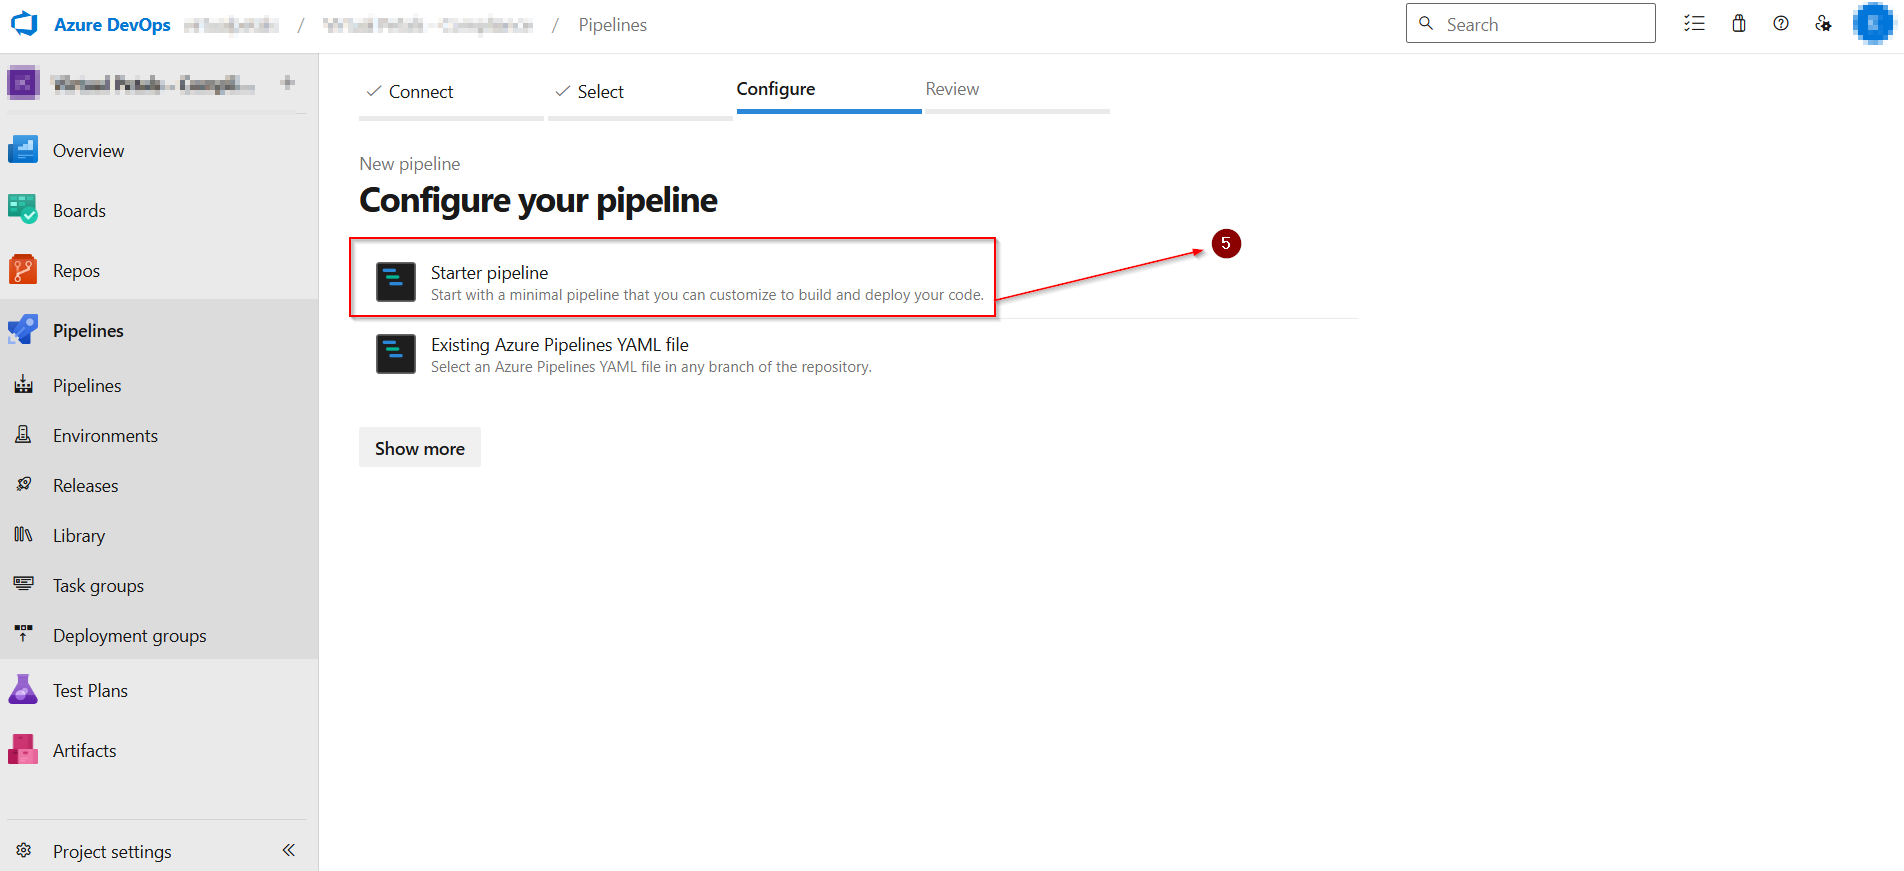Open Artifacts in the sidebar

point(159,751)
